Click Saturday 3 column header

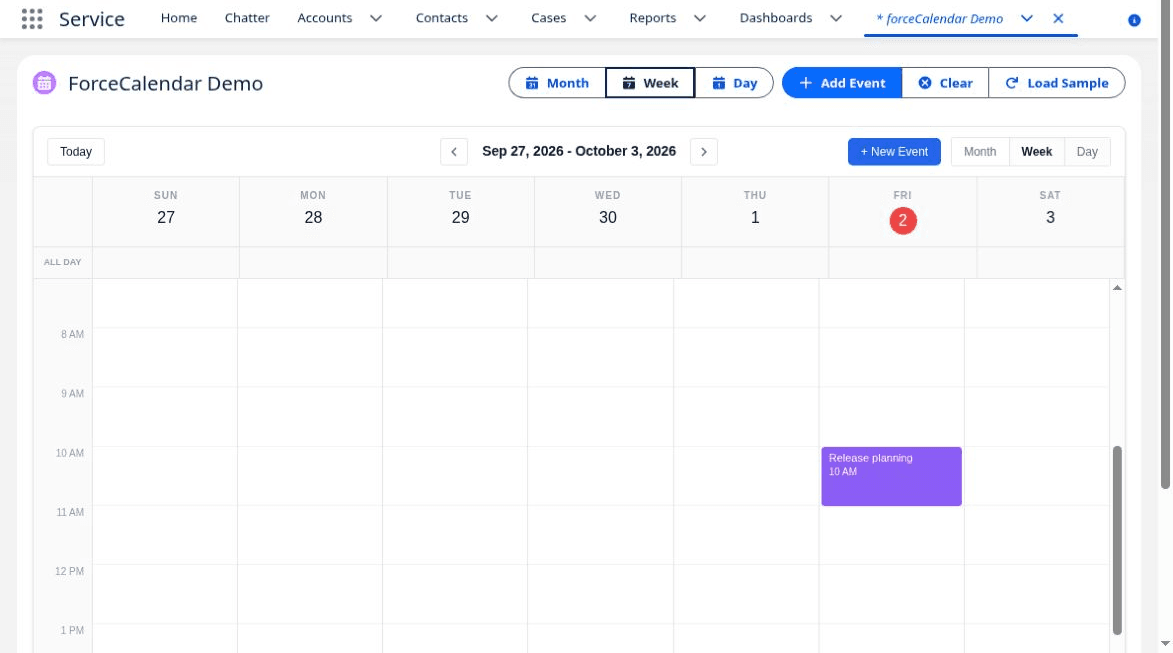pos(1050,212)
